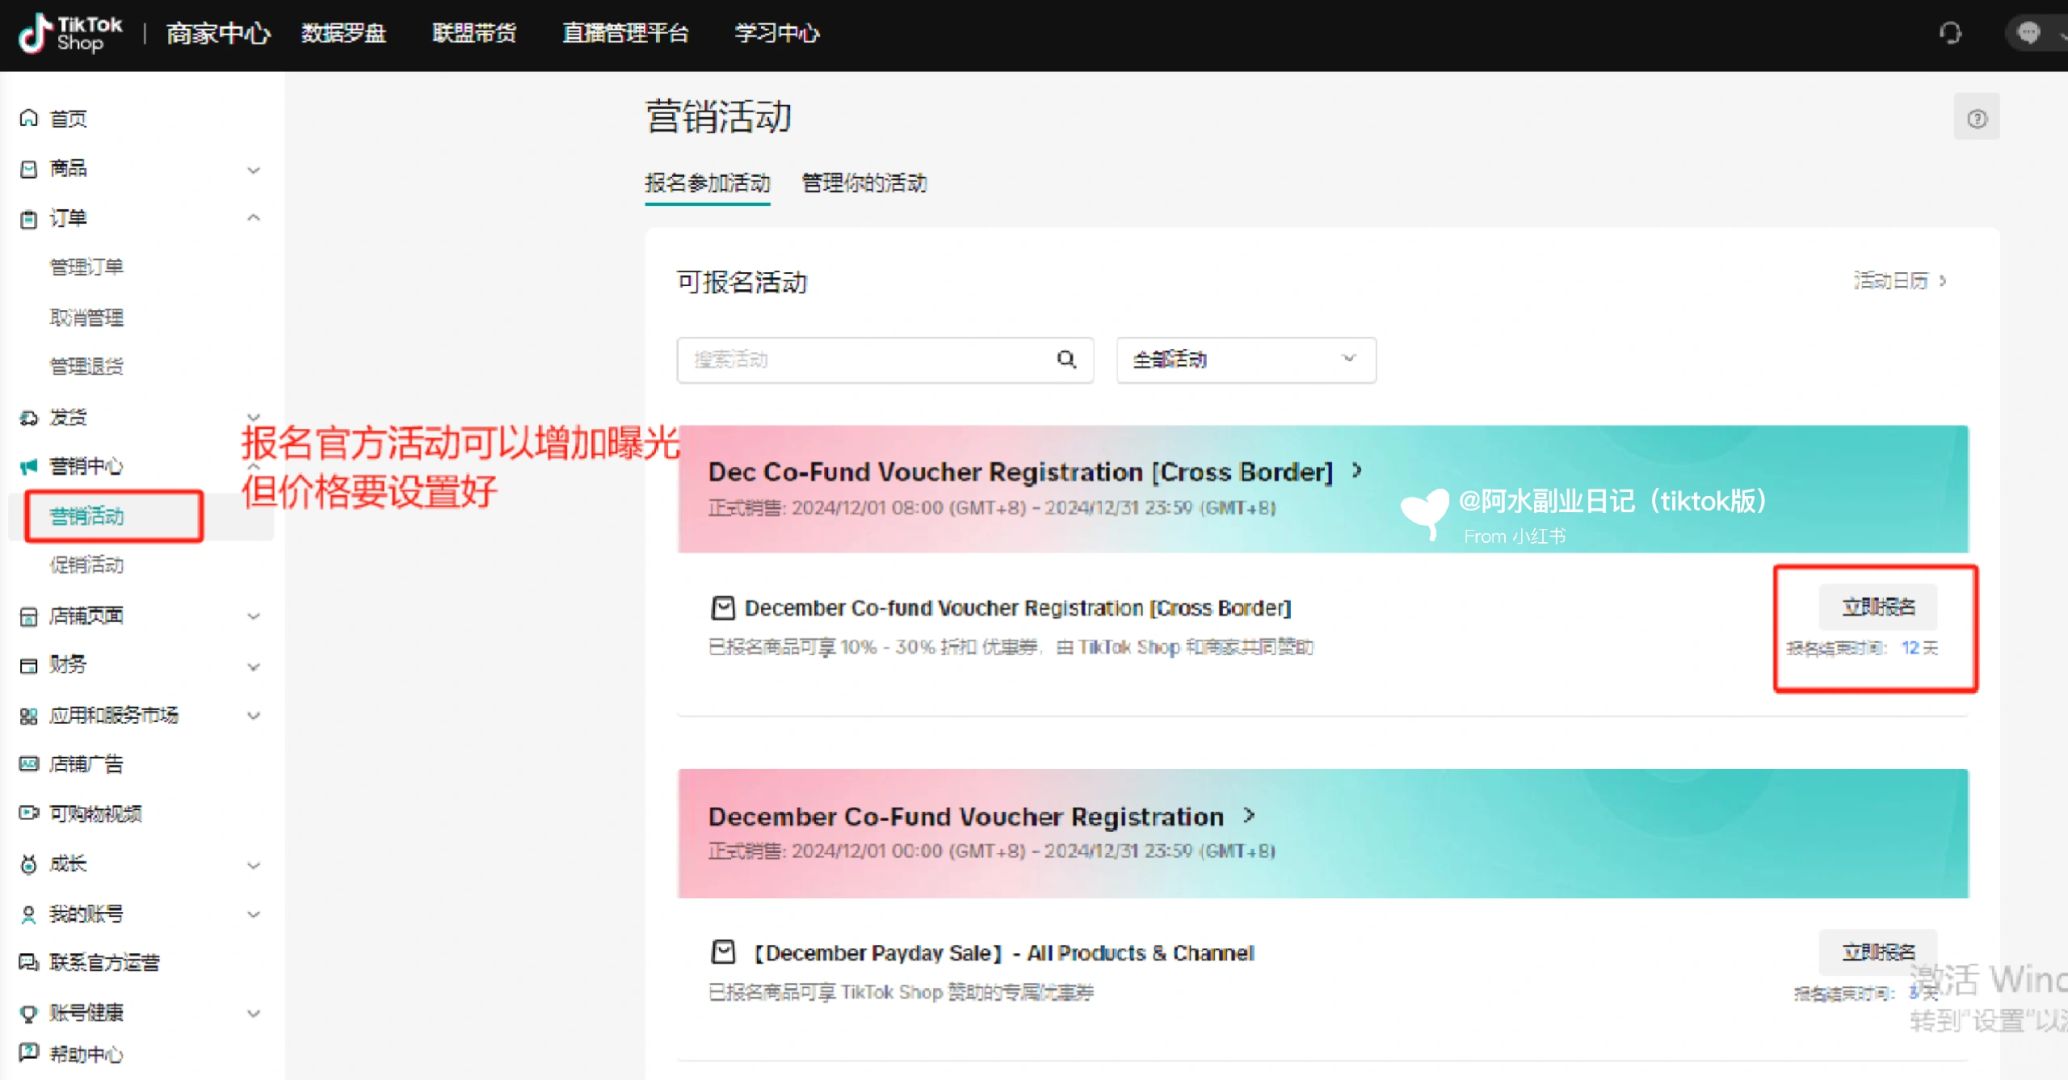Screen dimensions: 2068x1080
Task: Open 数据罗盘 in top navigation
Action: [x=343, y=33]
